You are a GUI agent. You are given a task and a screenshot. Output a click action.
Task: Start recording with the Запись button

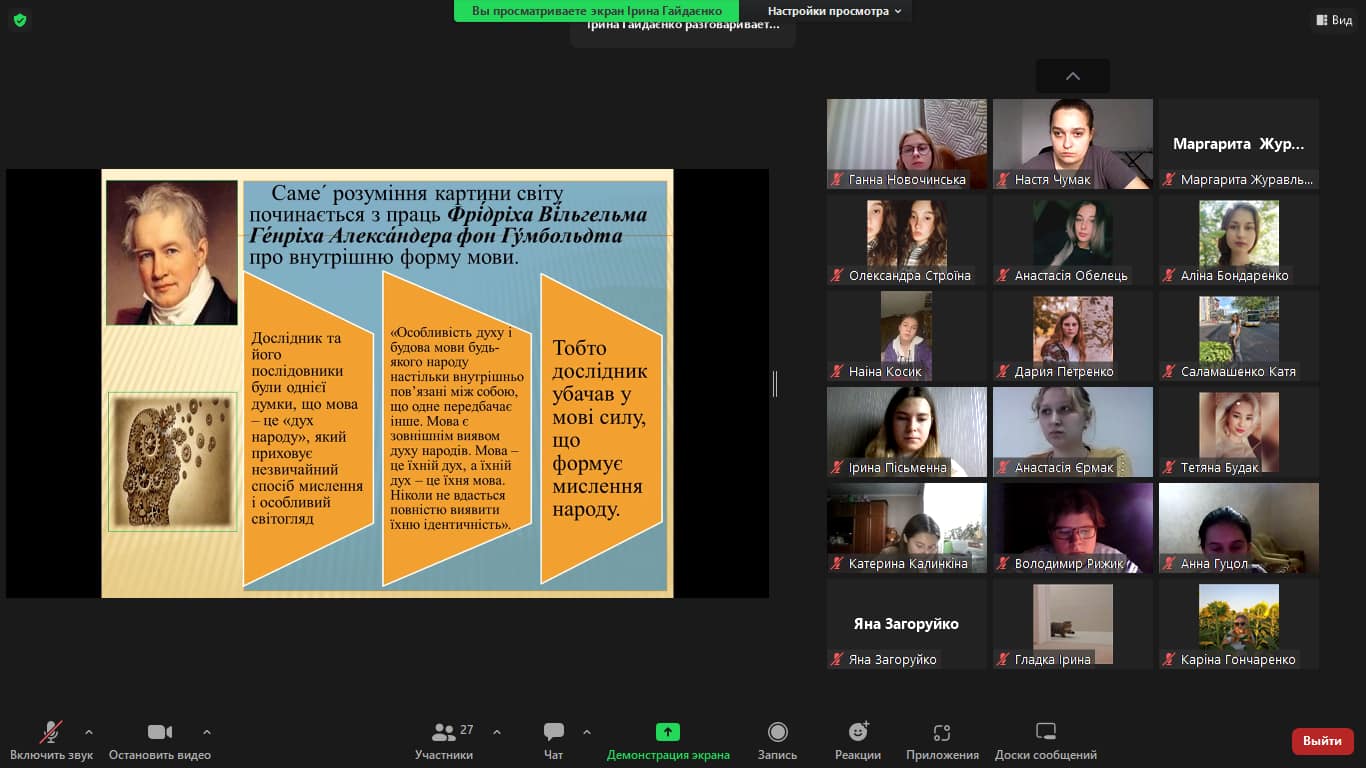[x=777, y=740]
